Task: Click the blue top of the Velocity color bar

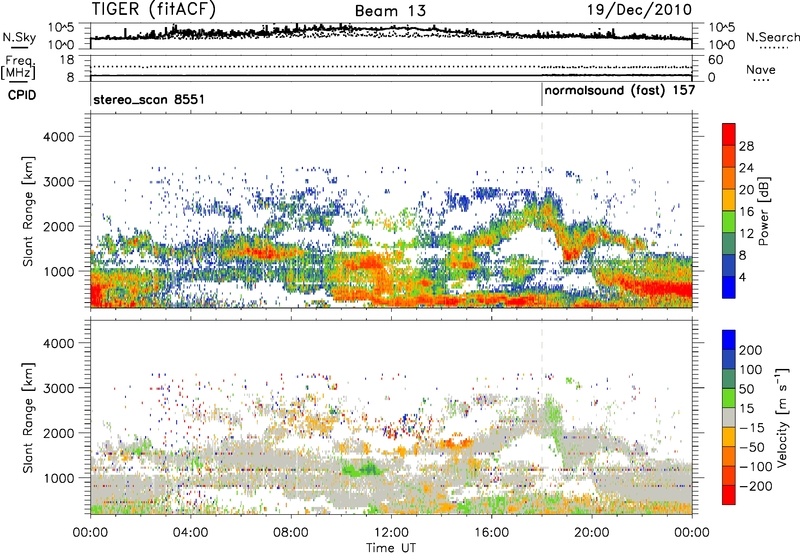Action: 729,340
